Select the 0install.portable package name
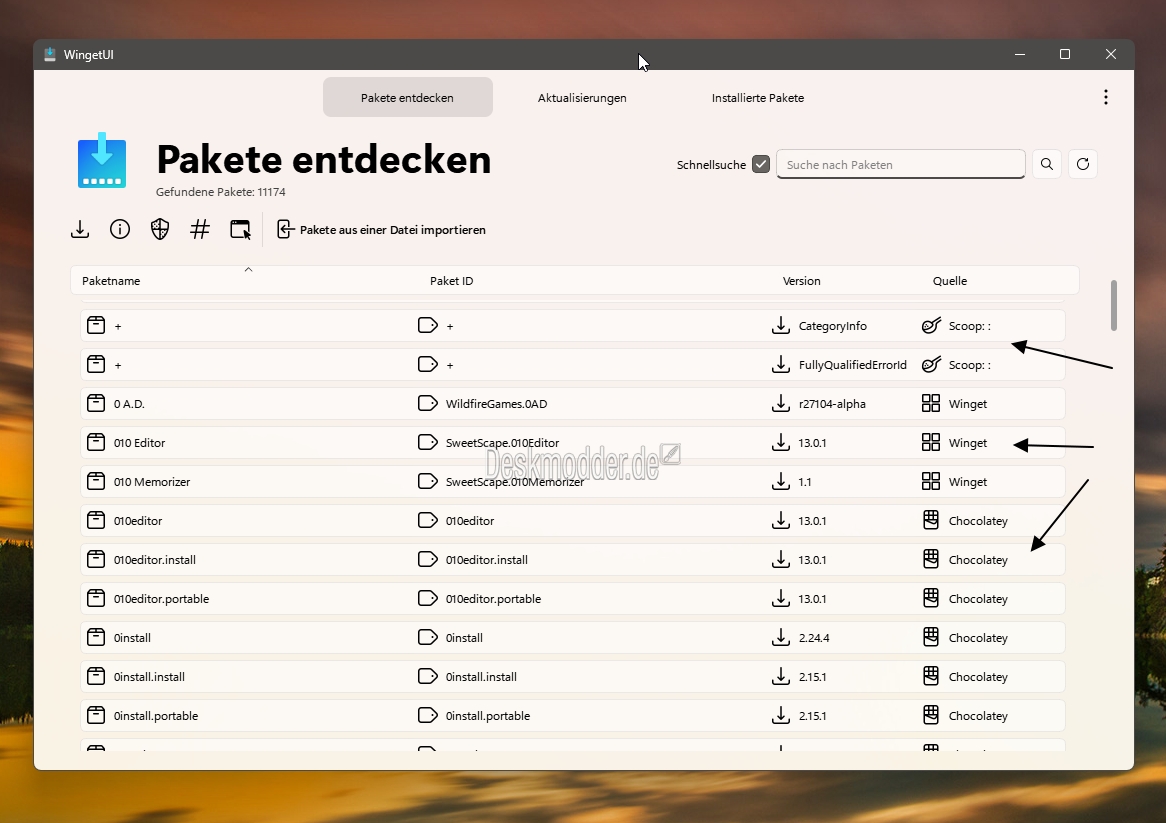The width and height of the screenshot is (1166, 823). tap(156, 716)
